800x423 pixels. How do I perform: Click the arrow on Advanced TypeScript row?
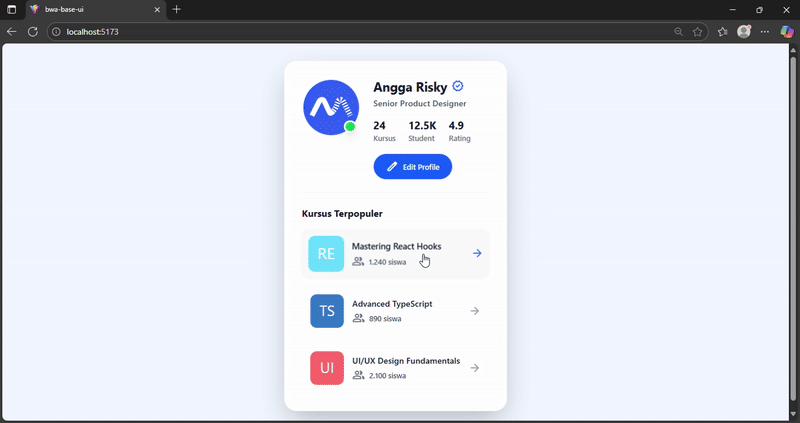point(474,311)
